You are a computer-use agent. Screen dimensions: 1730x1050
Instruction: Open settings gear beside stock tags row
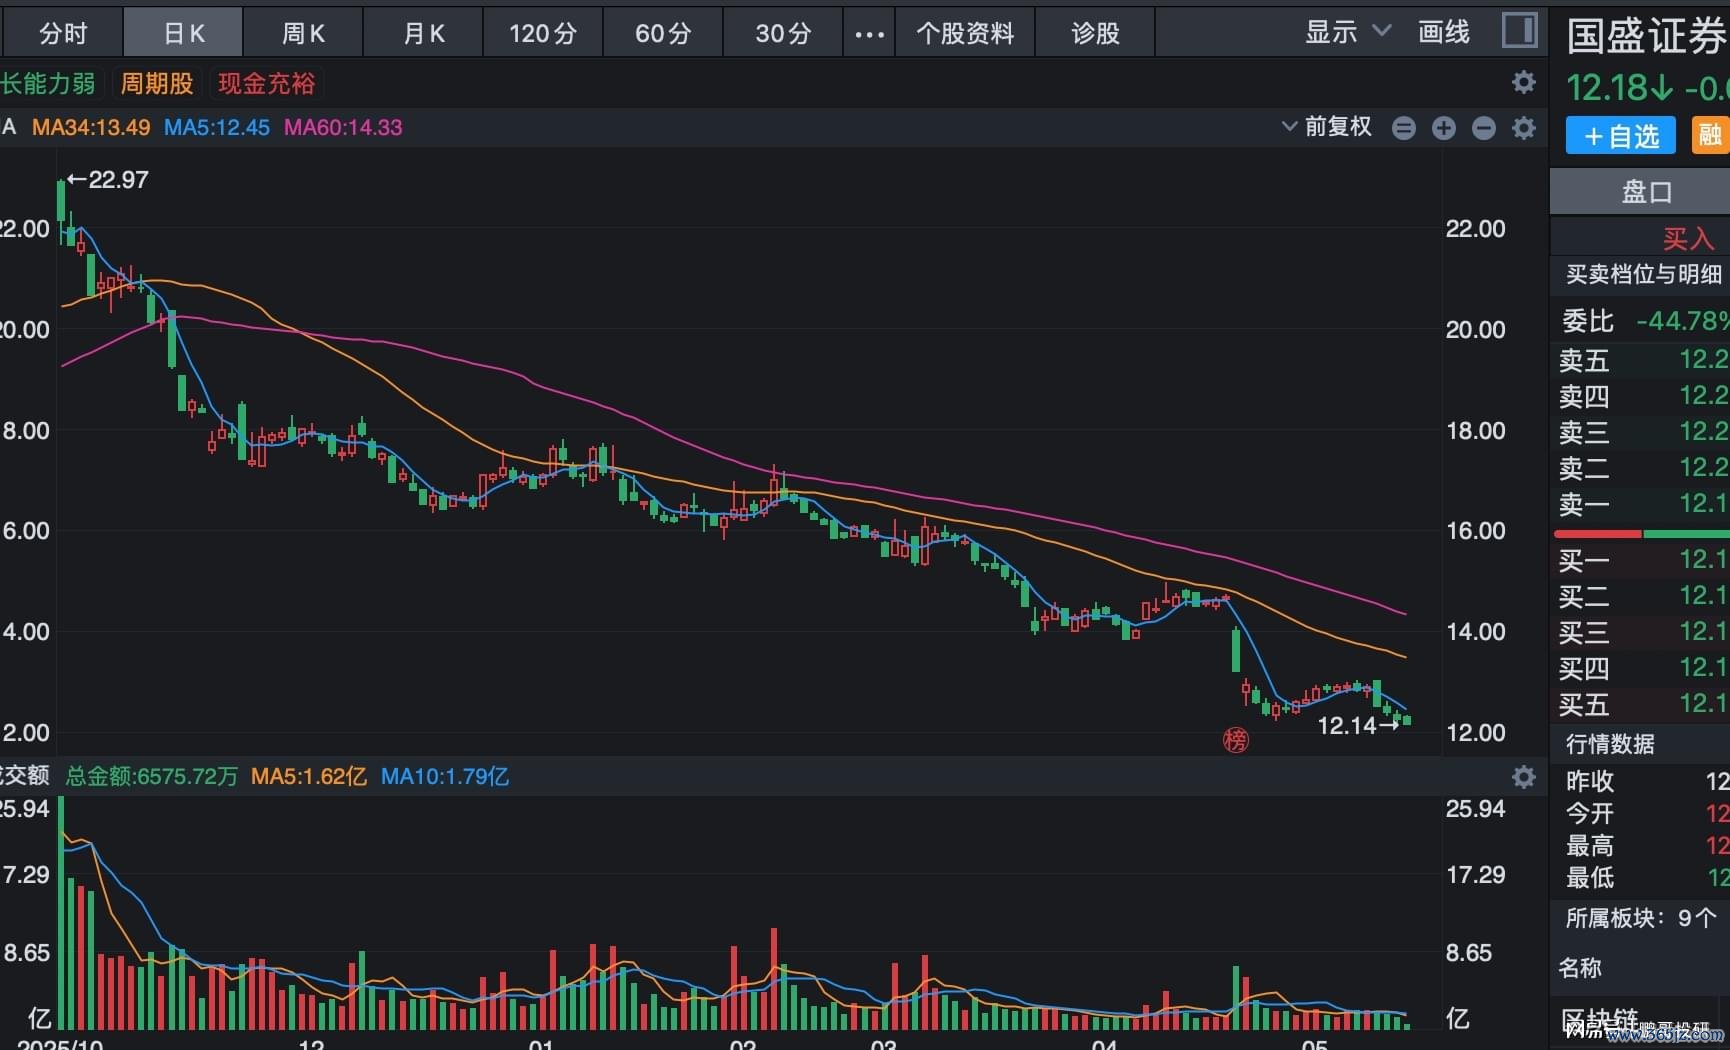pyautogui.click(x=1523, y=82)
